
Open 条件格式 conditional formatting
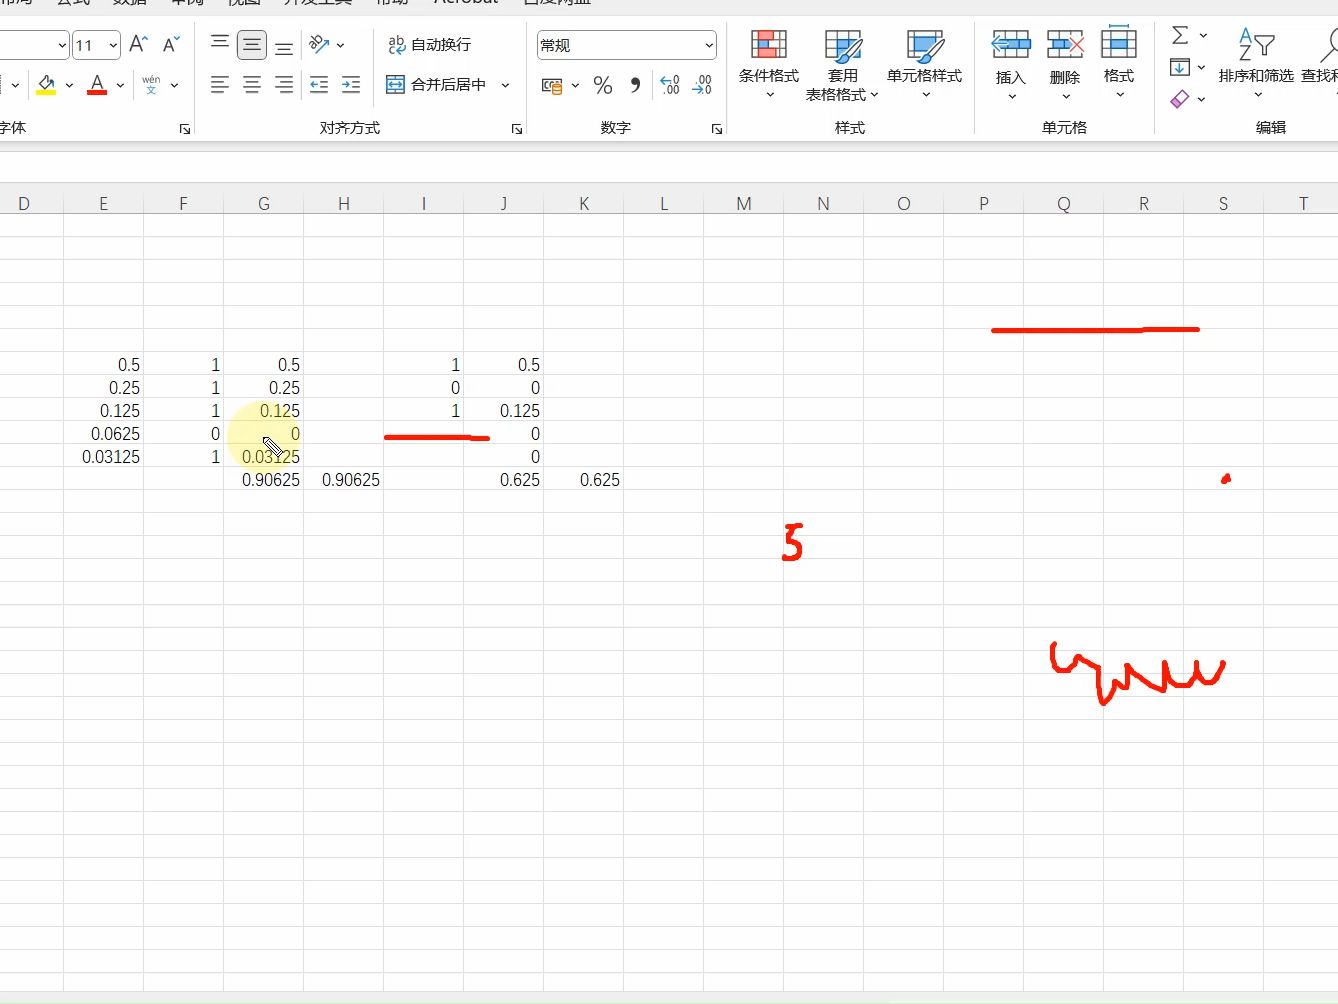click(x=769, y=63)
